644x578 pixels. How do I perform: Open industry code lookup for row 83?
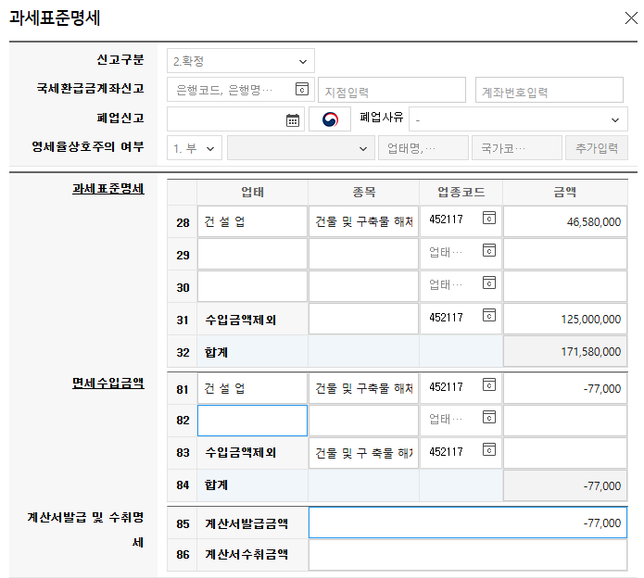click(x=489, y=452)
